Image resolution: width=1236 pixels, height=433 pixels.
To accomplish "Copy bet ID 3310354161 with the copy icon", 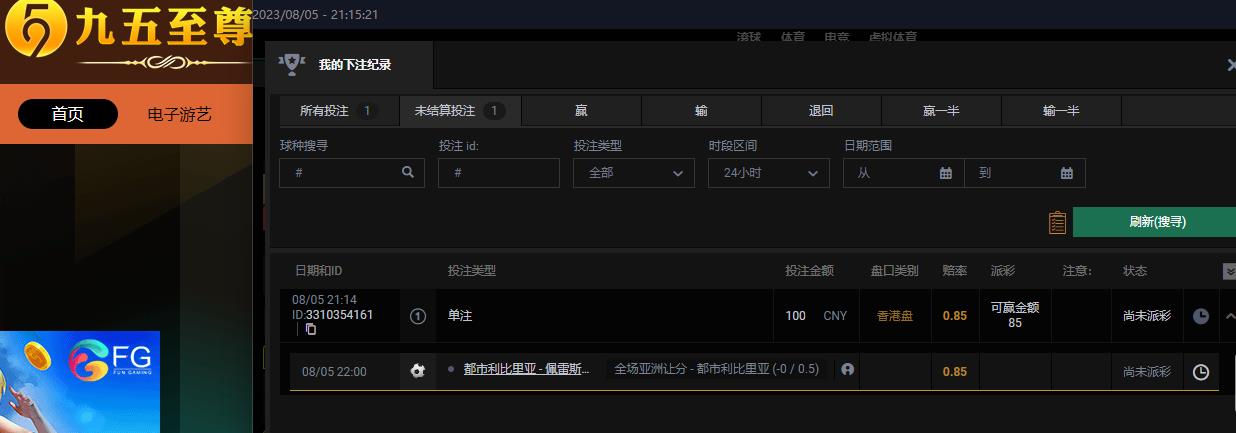I will (311, 329).
